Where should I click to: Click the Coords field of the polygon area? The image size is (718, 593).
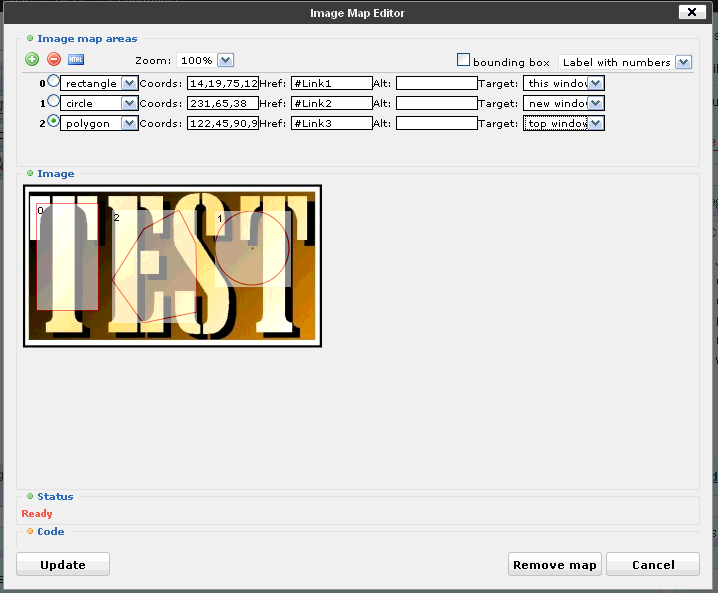223,123
